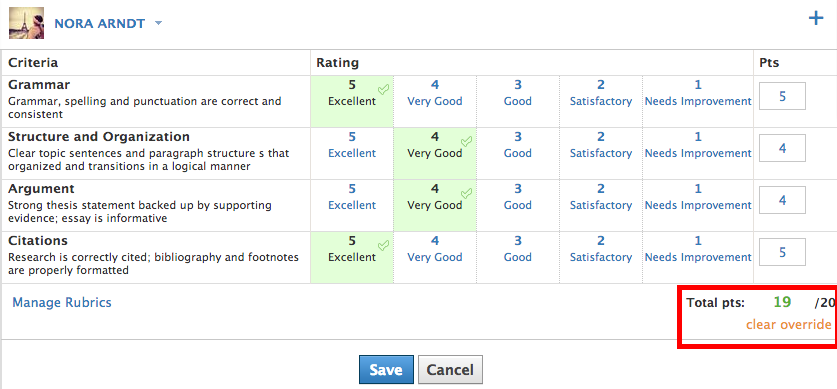Screen dimensions: 837x389
Task: Select Grammar rating 4 Very Good
Action: (x=435, y=93)
